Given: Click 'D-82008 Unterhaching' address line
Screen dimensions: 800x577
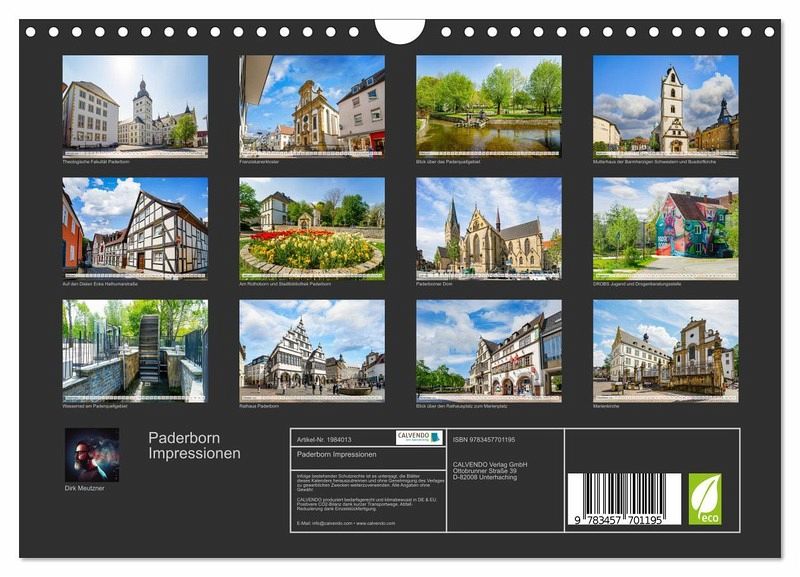Looking at the screenshot, I should tap(485, 478).
